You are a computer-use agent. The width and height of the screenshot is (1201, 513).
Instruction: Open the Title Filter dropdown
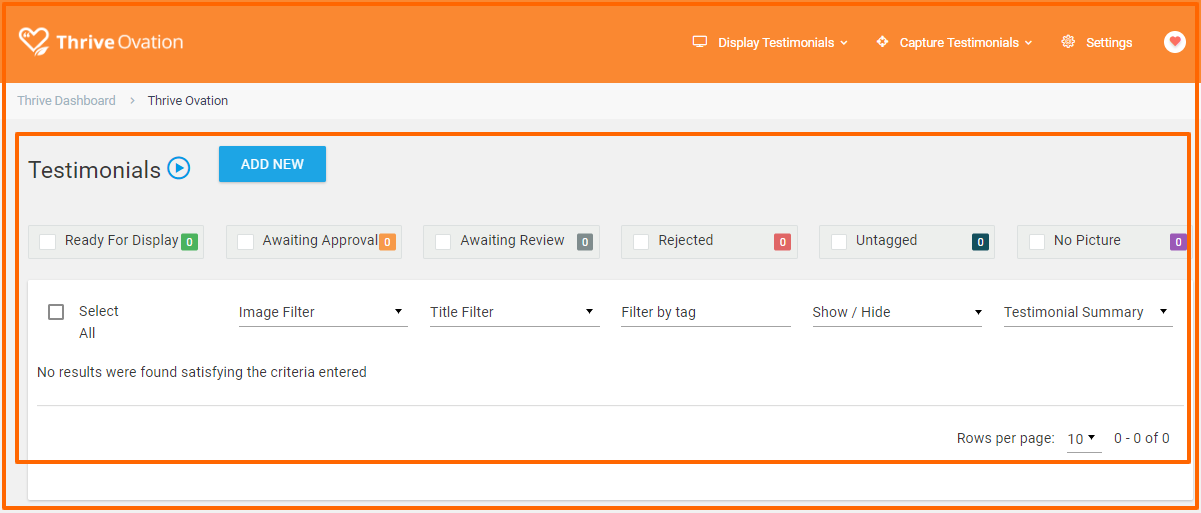(x=515, y=312)
